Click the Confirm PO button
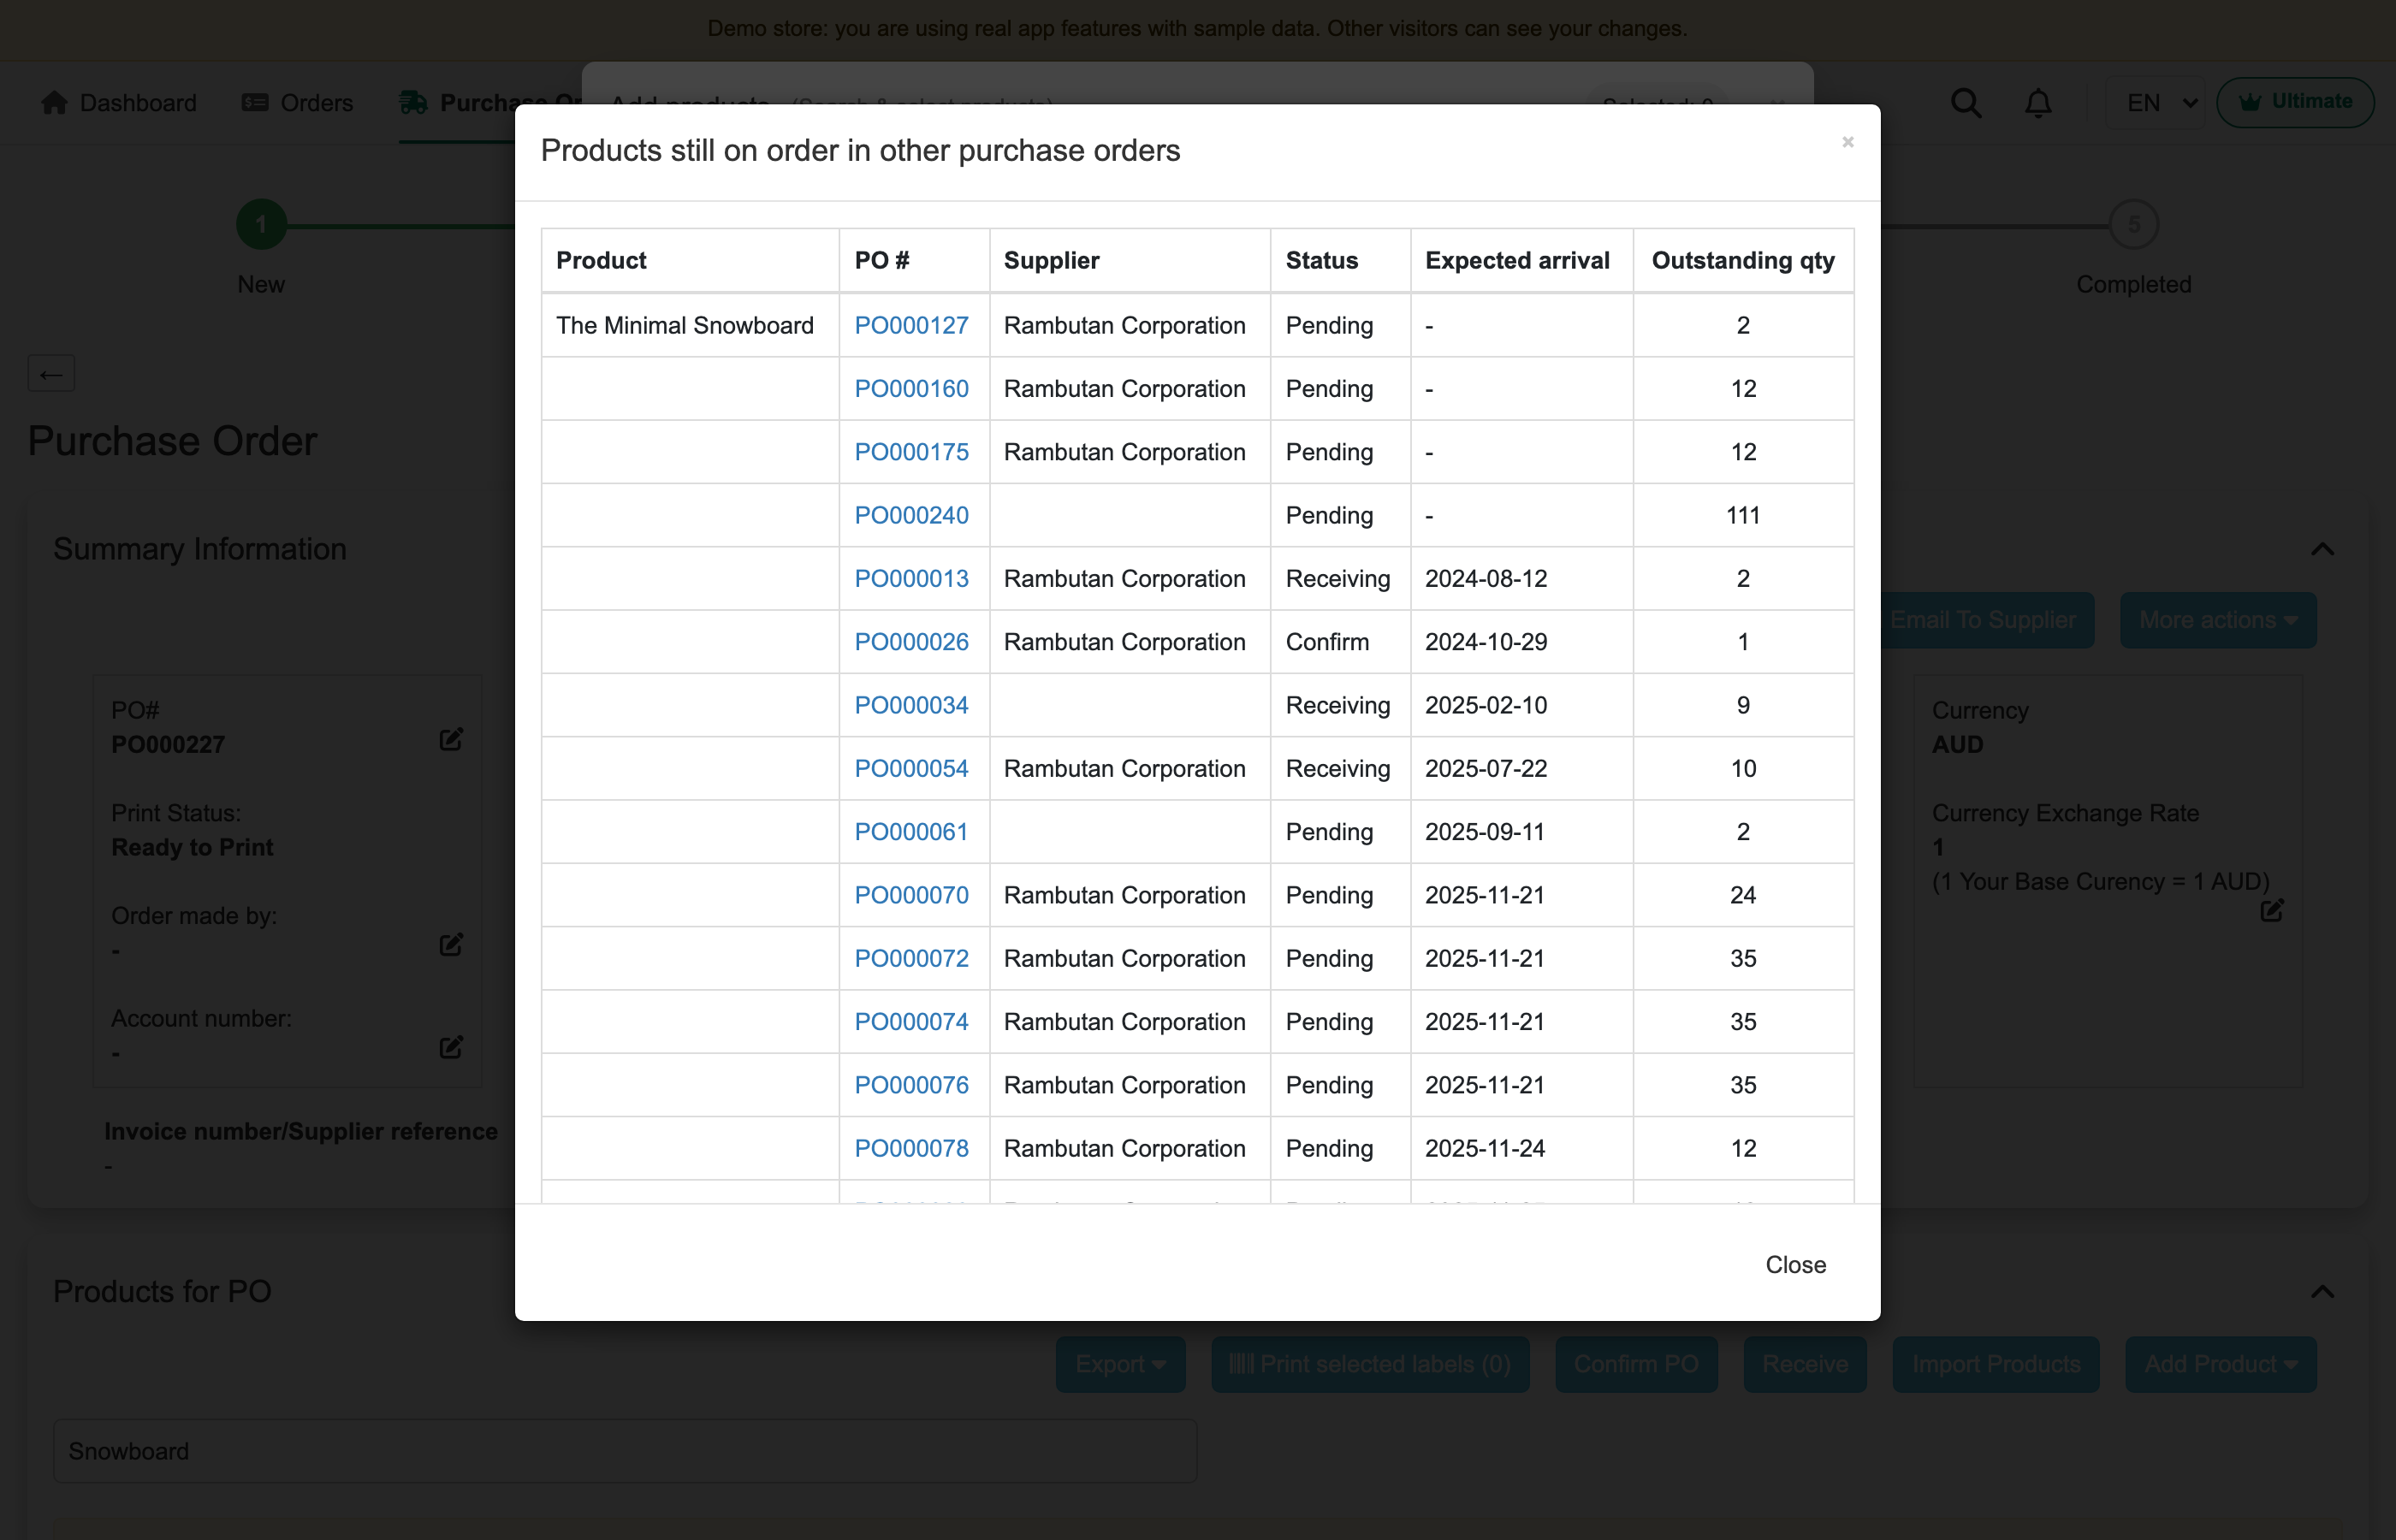 pos(1636,1364)
